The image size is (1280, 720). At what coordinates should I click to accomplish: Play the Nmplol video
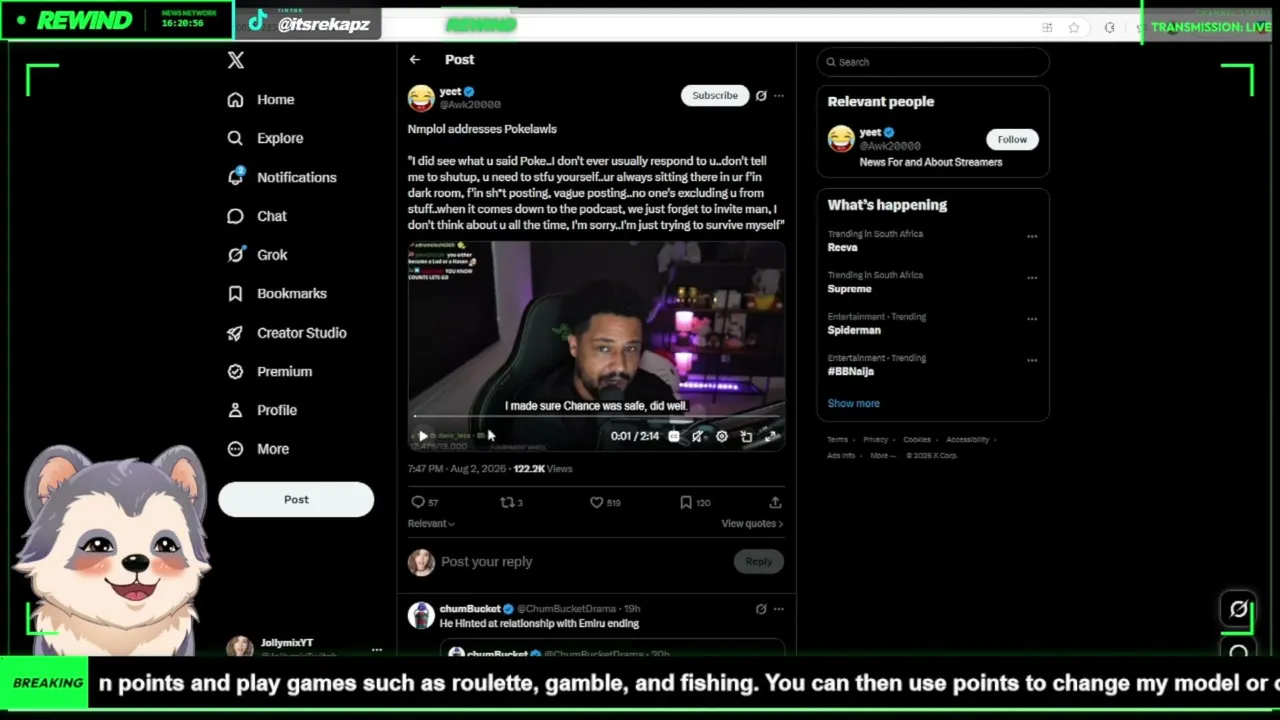(x=422, y=436)
